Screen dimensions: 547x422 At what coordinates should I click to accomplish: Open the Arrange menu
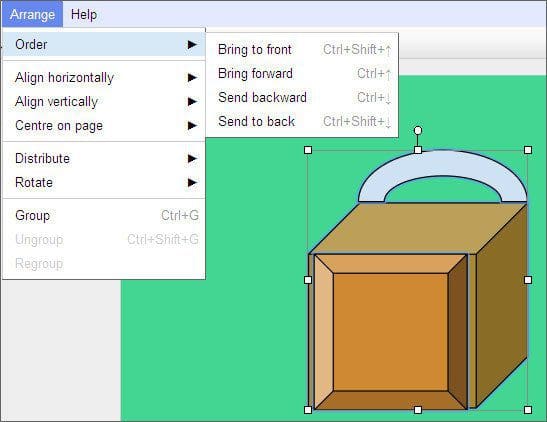(x=32, y=14)
